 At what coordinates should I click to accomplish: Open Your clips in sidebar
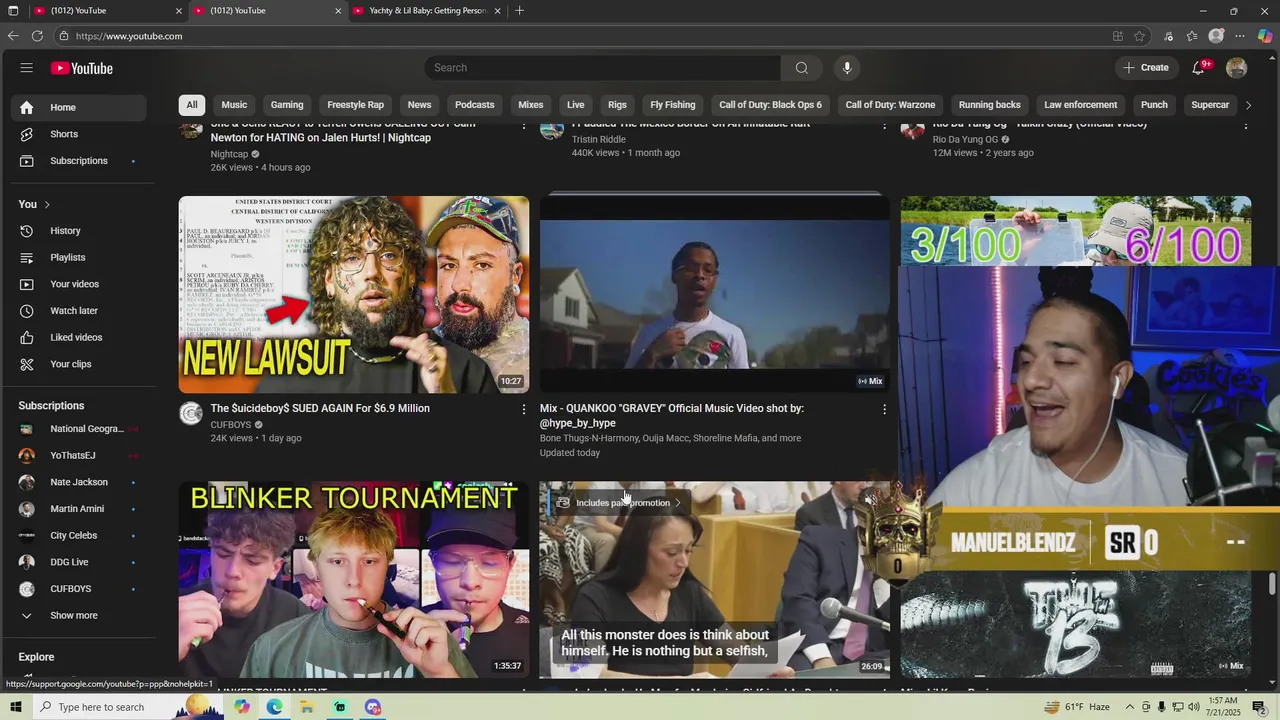[78, 364]
